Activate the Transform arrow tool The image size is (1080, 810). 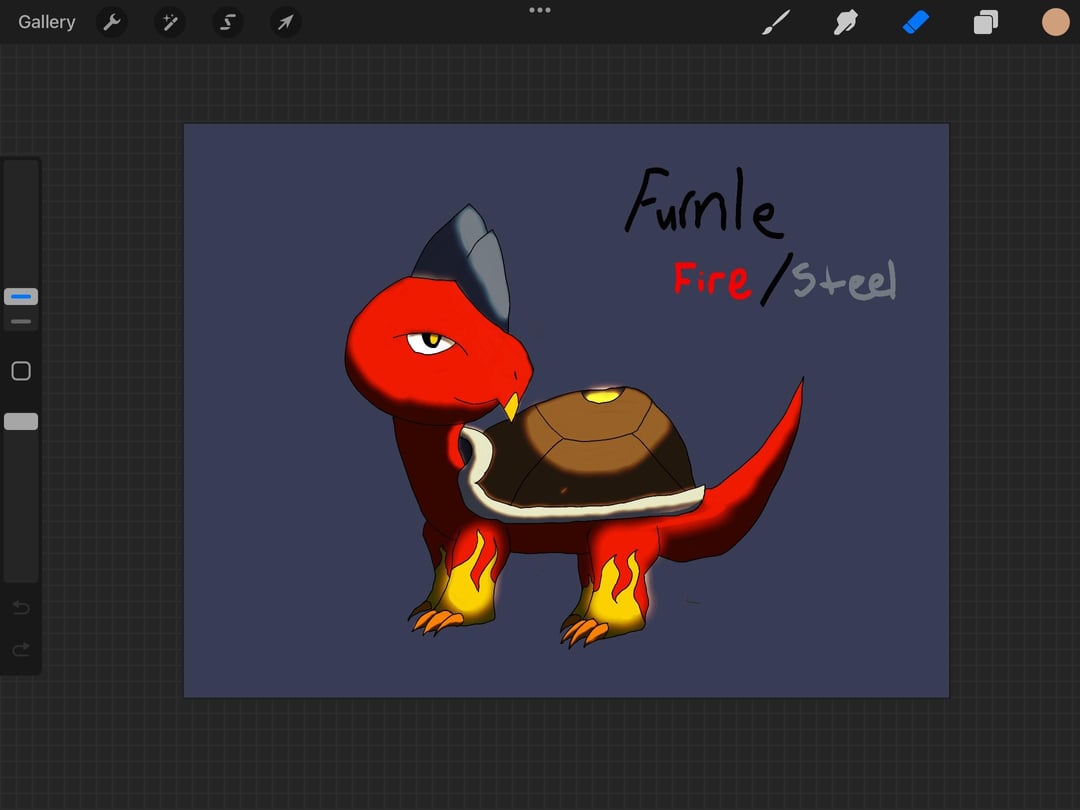285,23
